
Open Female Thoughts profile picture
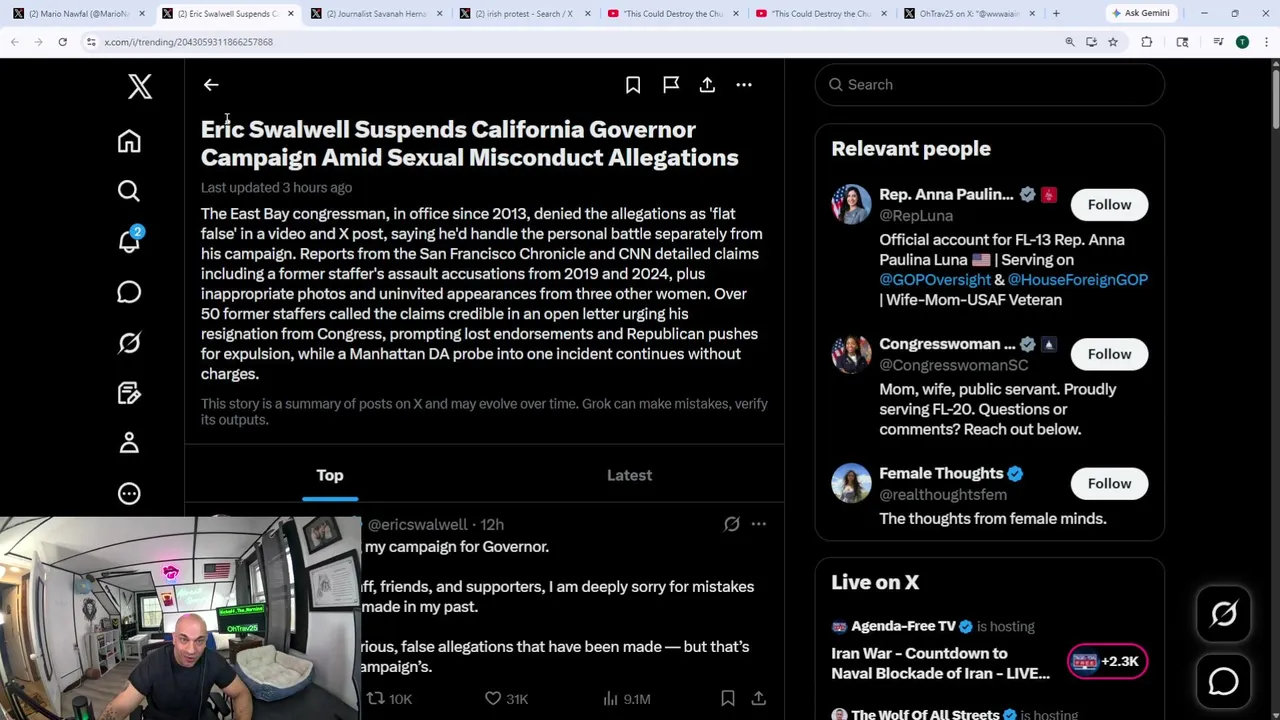point(851,483)
